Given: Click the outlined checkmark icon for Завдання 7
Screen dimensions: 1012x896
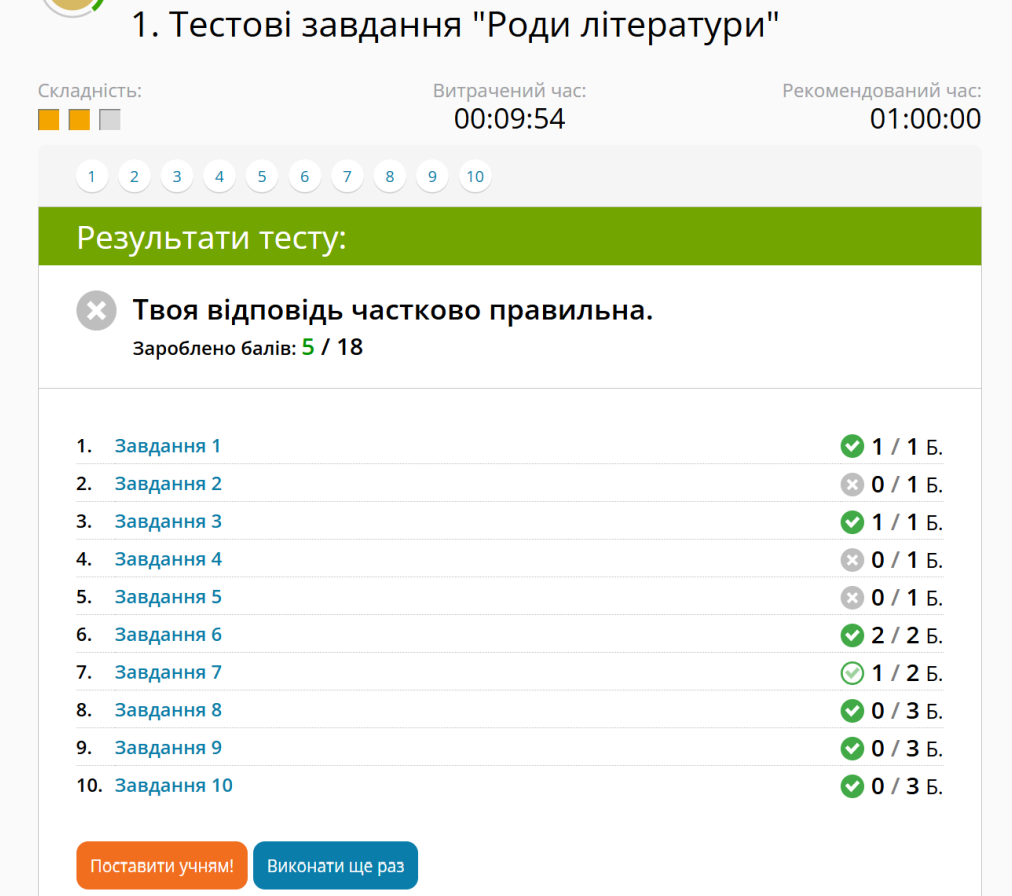Looking at the screenshot, I should 852,673.
